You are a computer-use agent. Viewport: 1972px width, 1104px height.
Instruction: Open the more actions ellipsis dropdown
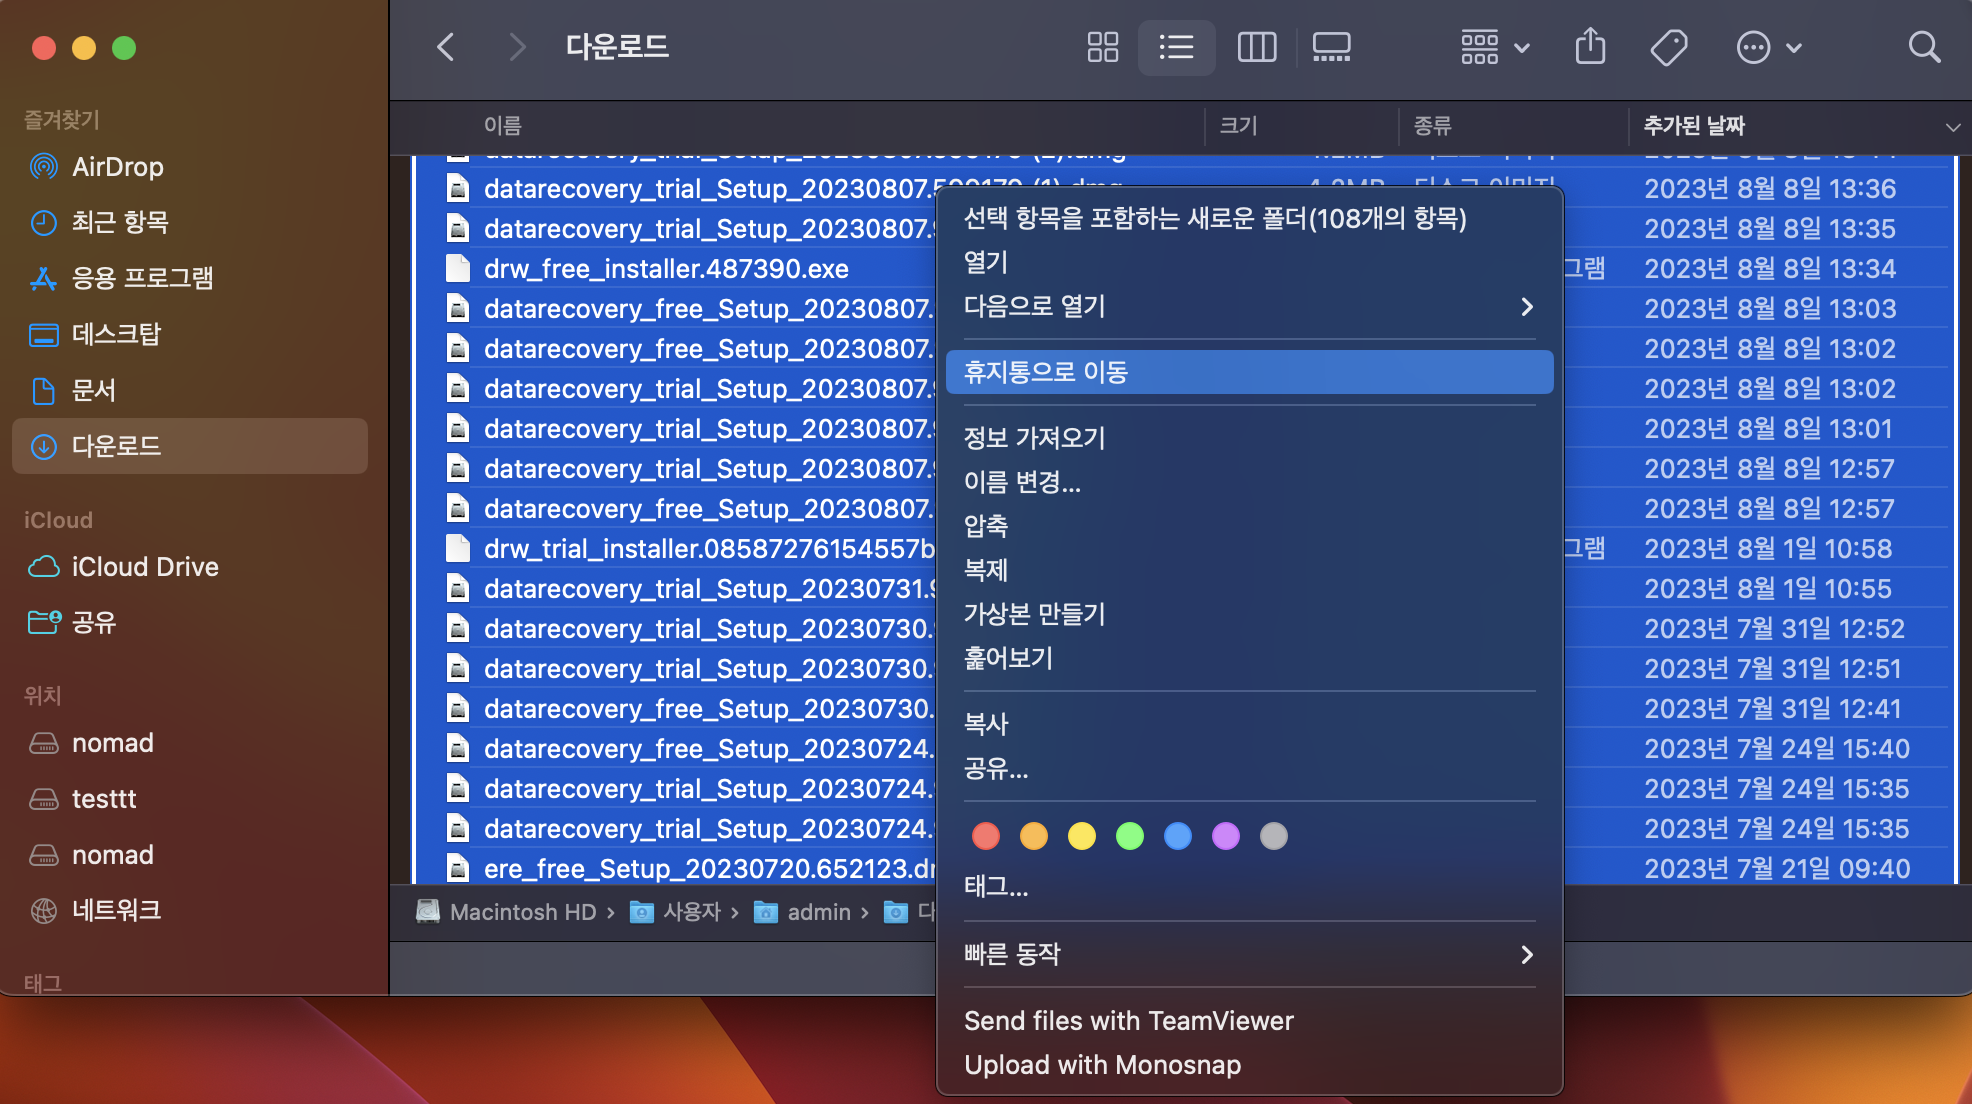click(x=1769, y=47)
